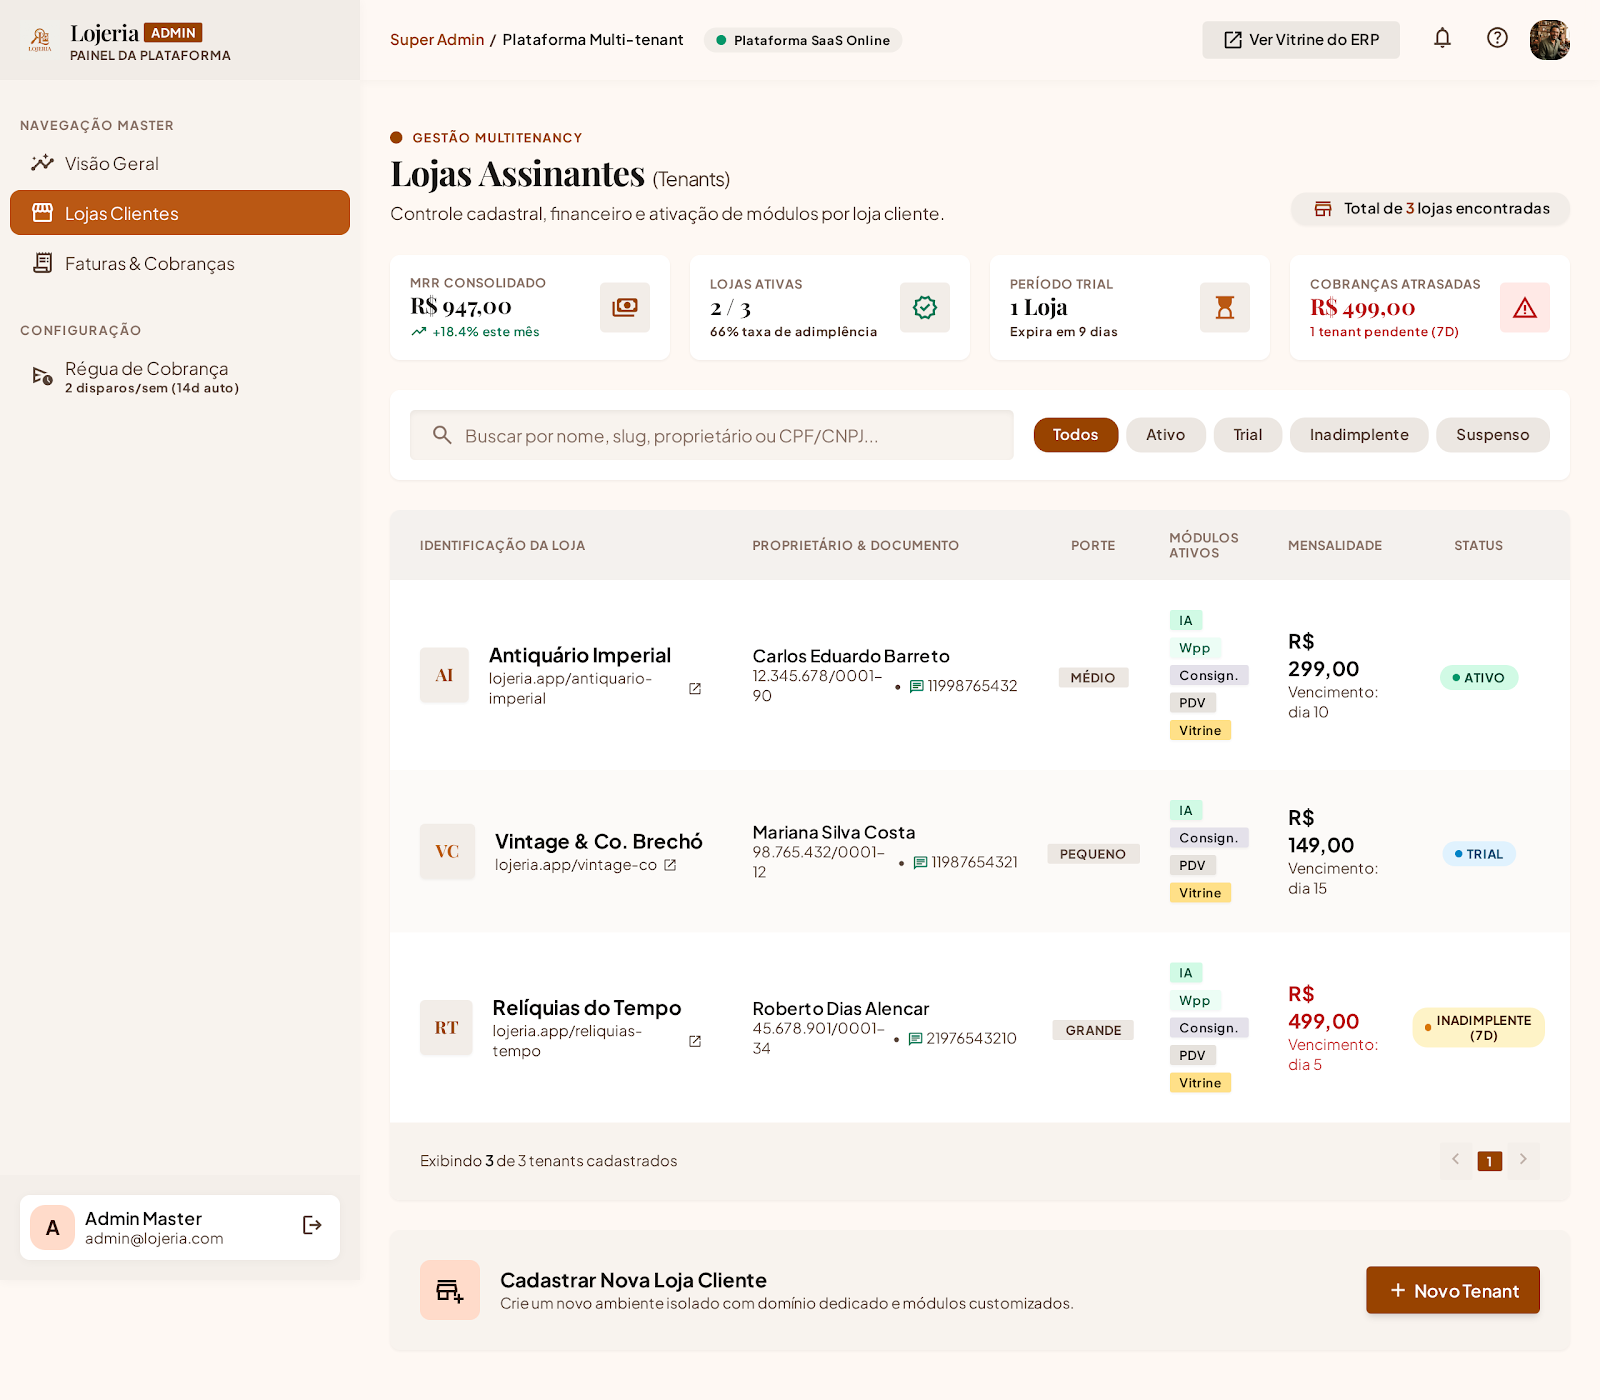1600x1400 pixels.
Task: Select the Todos filter chip
Action: (1076, 435)
